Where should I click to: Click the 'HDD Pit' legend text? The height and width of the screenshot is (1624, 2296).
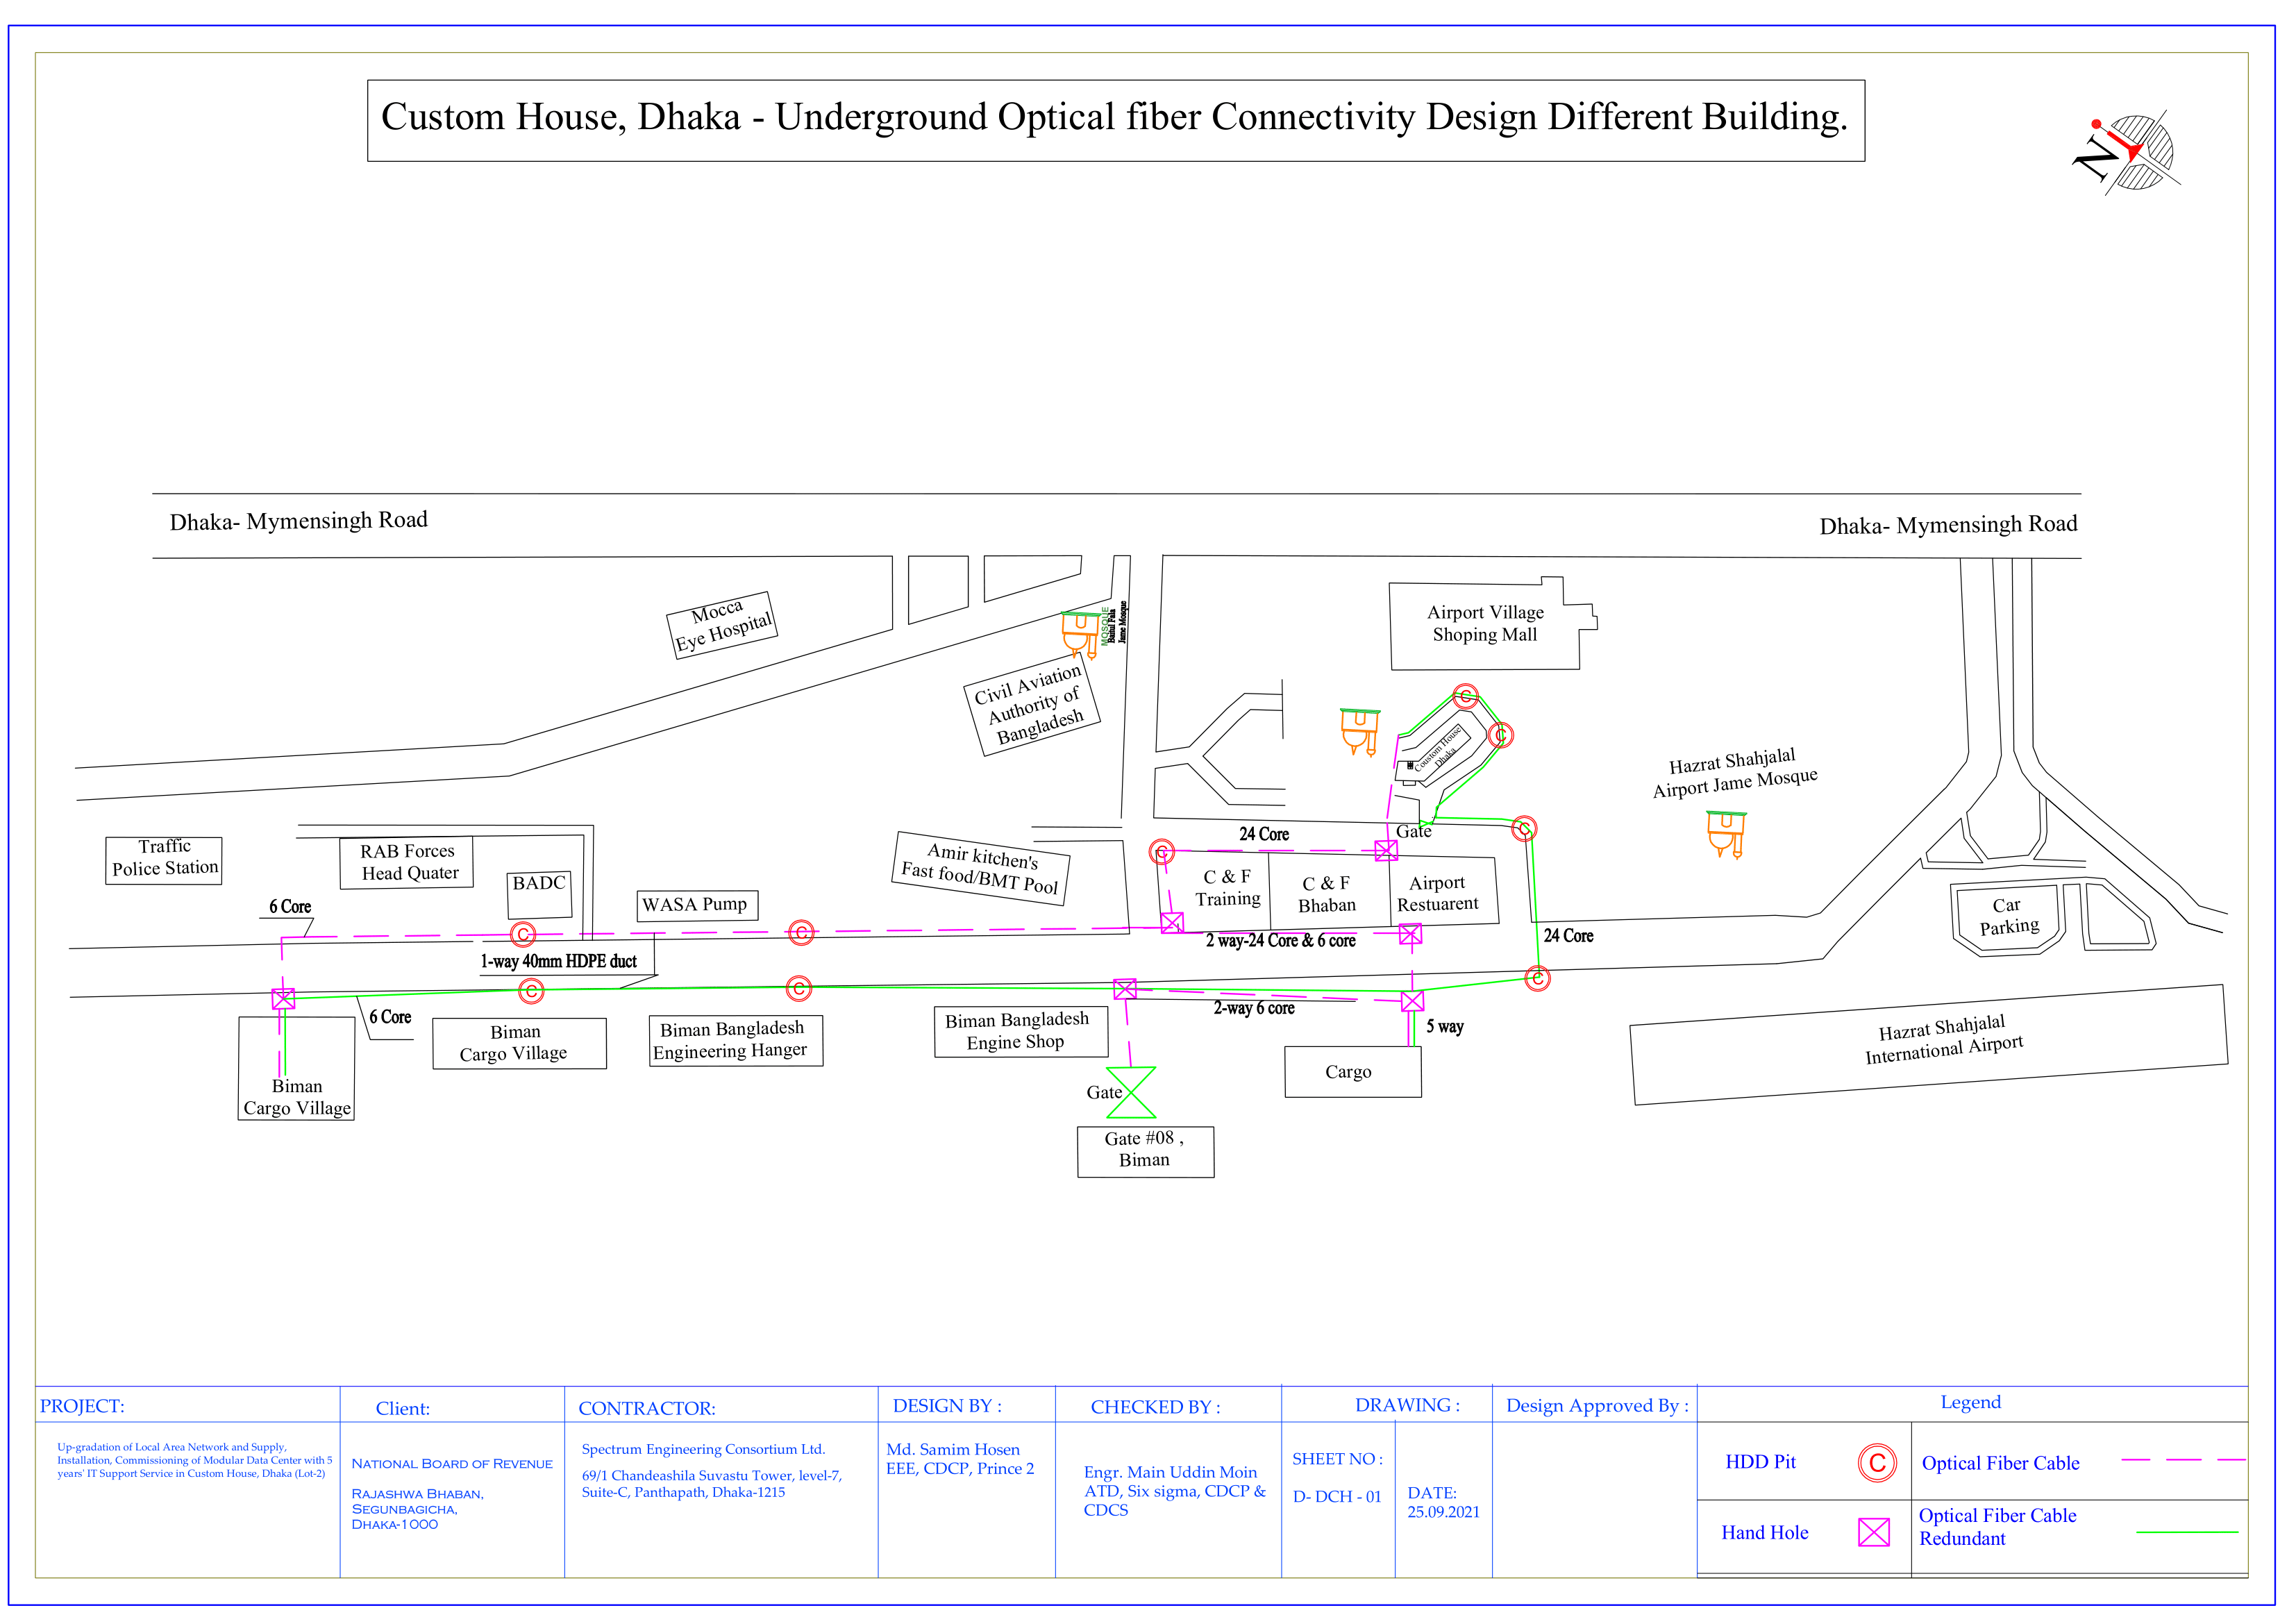click(1760, 1462)
